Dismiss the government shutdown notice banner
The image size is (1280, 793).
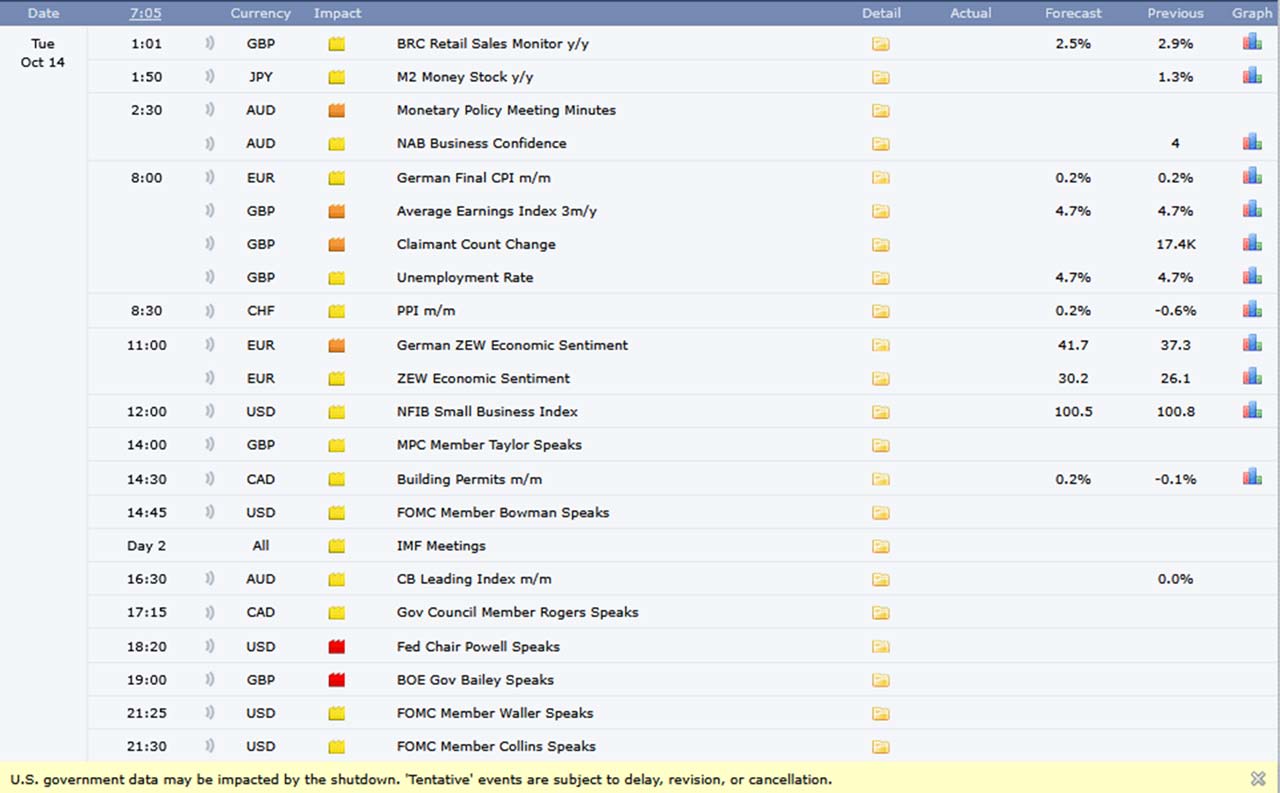click(1258, 778)
